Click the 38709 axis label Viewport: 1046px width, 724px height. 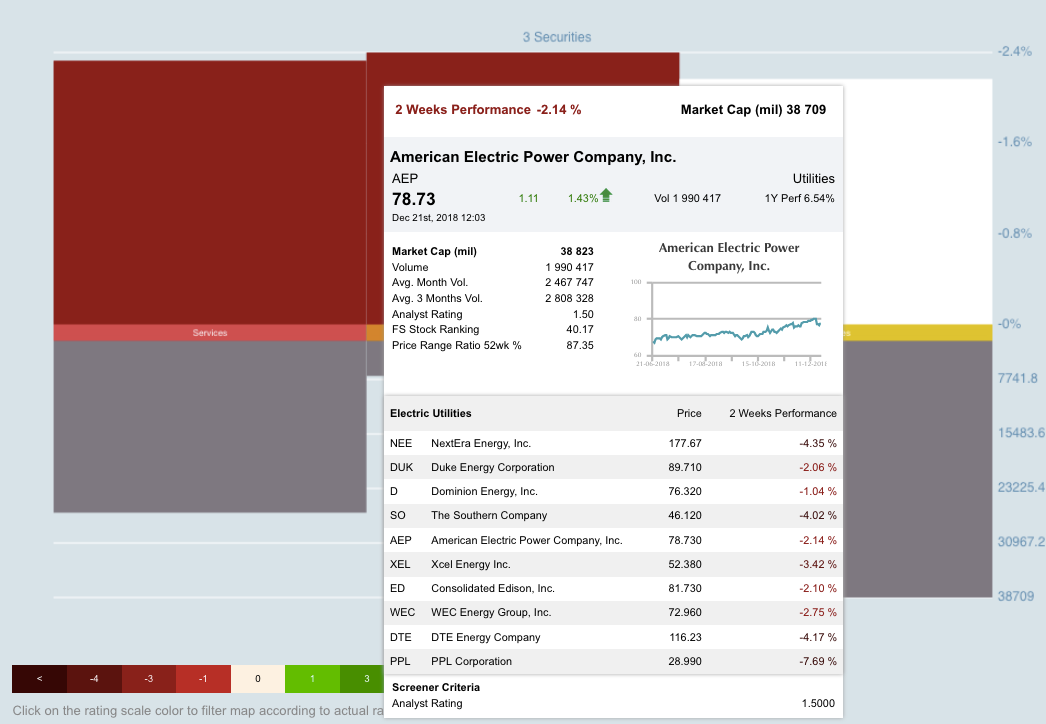1015,596
